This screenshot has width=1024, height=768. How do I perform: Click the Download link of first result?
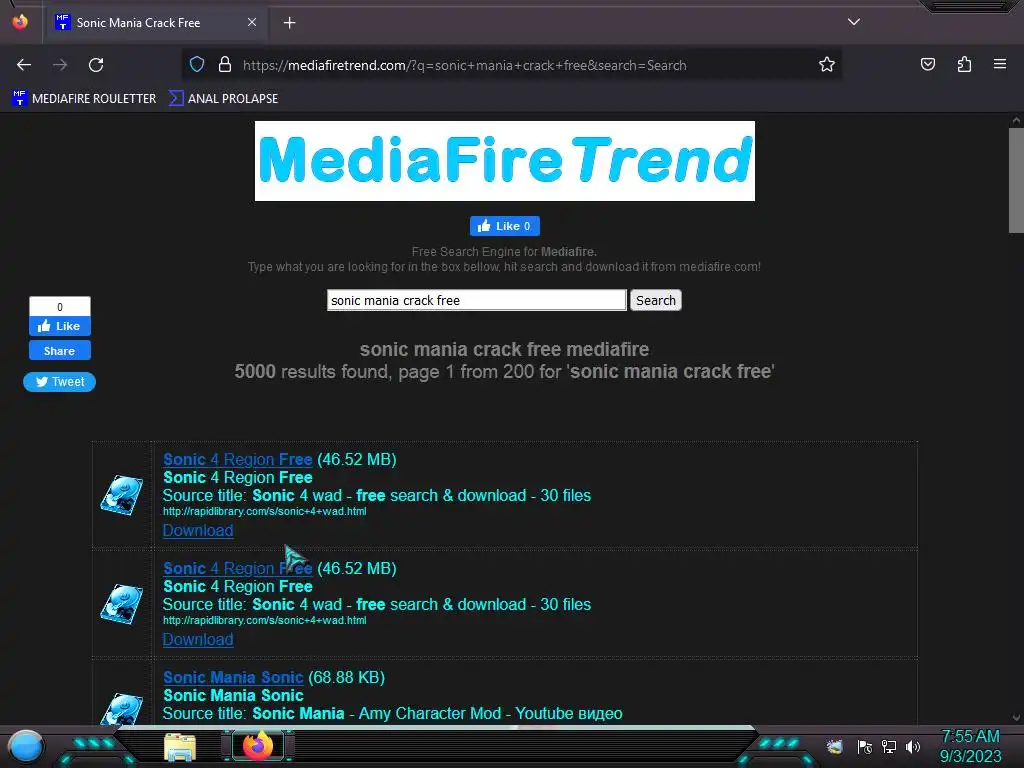pyautogui.click(x=198, y=530)
